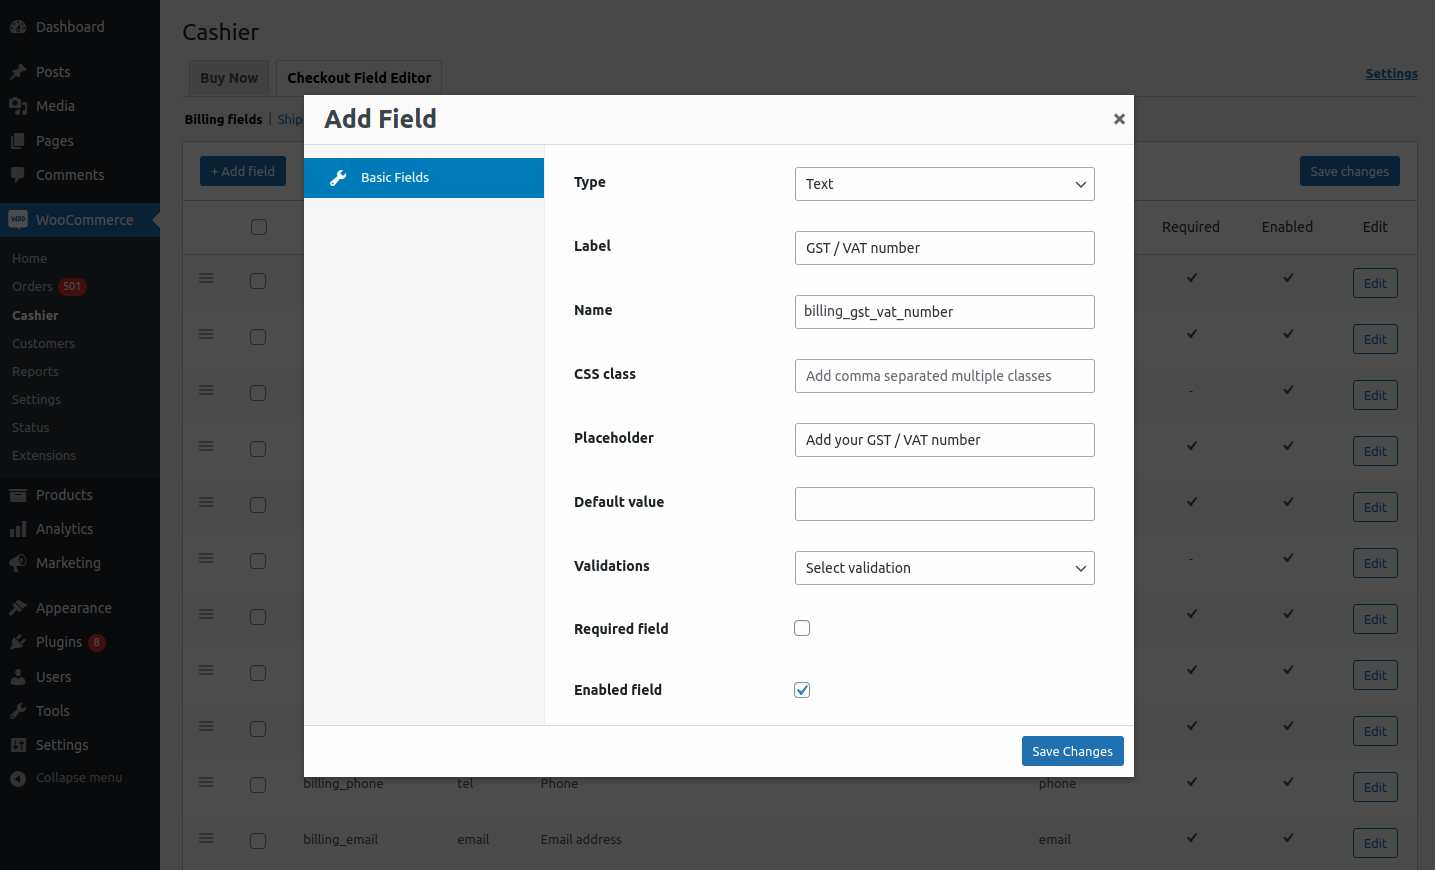Viewport: 1435px width, 870px height.
Task: Click the Save Changes button in the modal
Action: [x=1072, y=751]
